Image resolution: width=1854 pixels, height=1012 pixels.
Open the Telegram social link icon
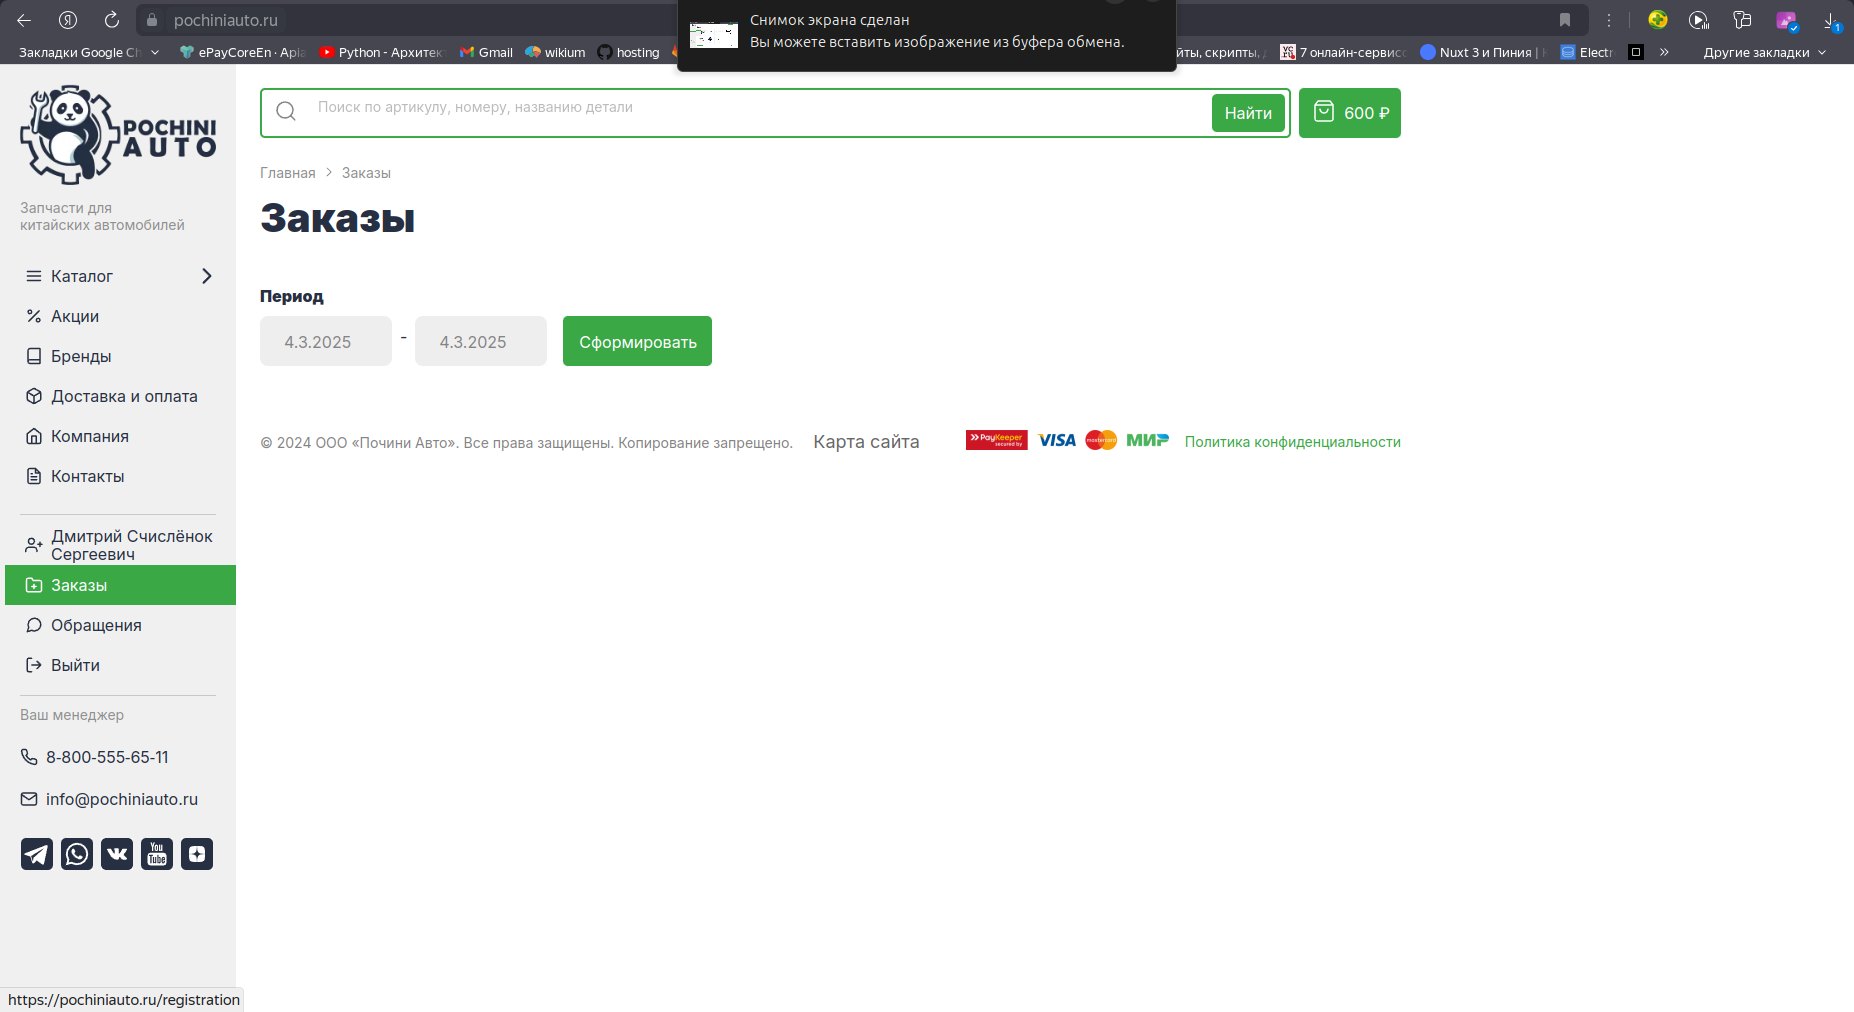[37, 854]
